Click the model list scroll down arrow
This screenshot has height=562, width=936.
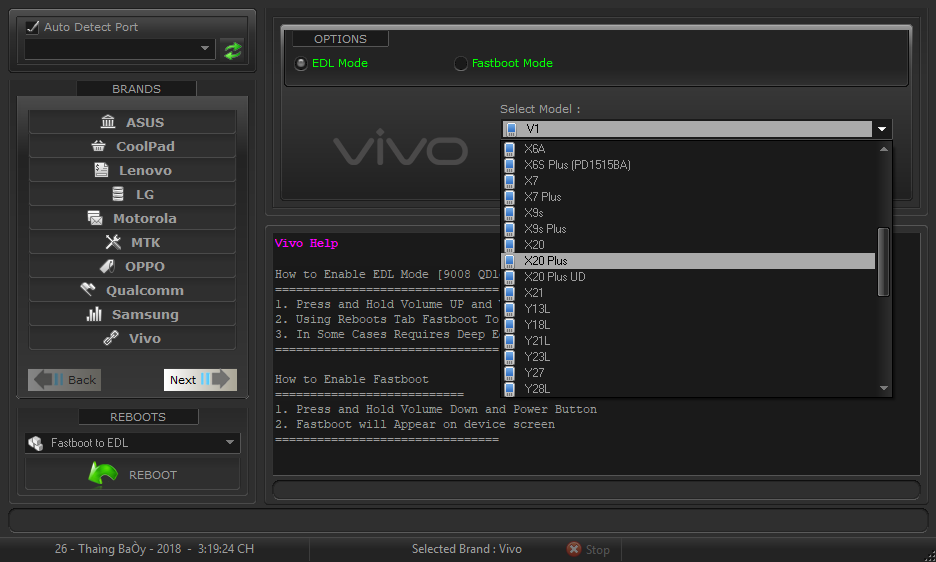[x=883, y=388]
